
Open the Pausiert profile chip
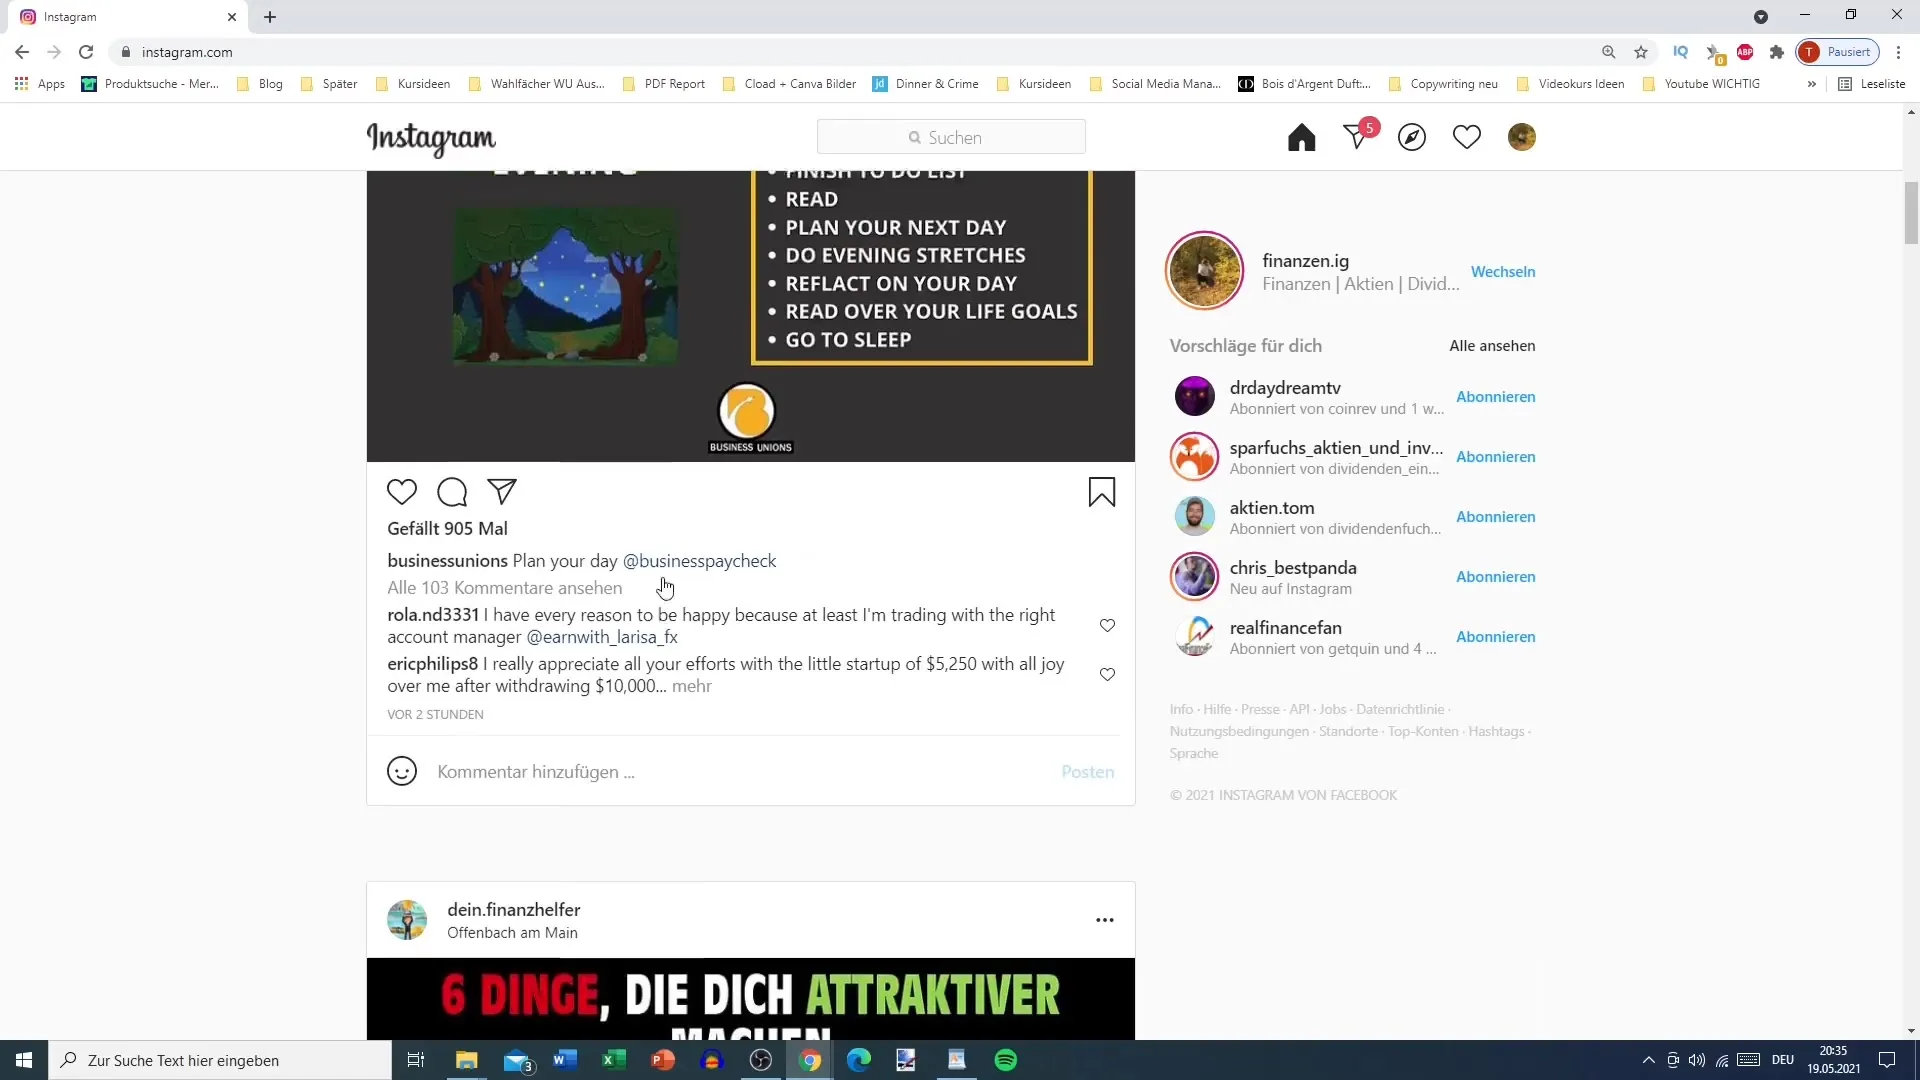pos(1838,52)
